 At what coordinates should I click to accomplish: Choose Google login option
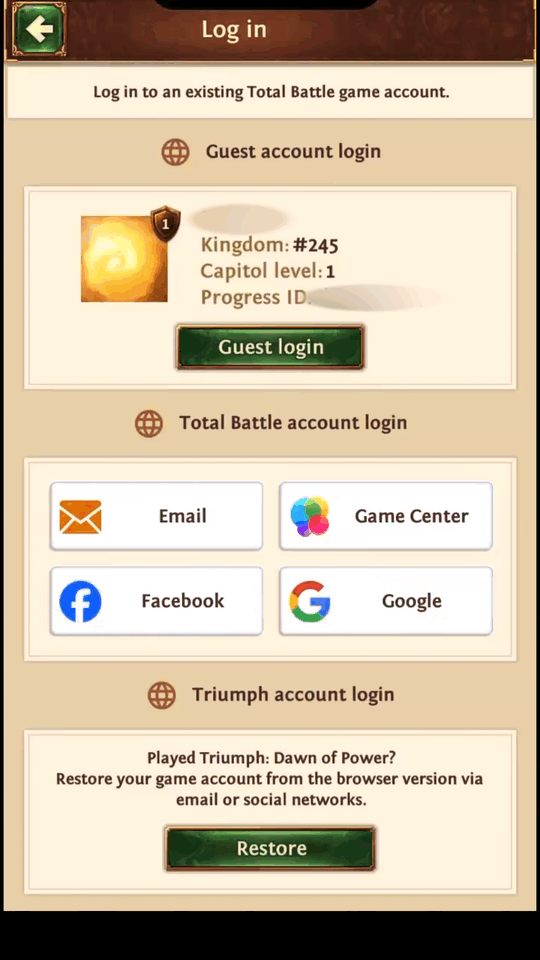pyautogui.click(x=386, y=601)
